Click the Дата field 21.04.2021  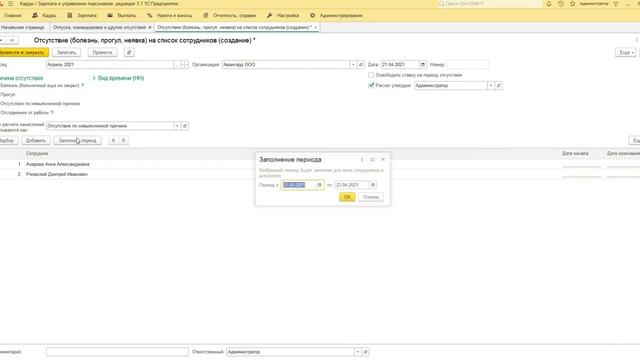(400, 64)
